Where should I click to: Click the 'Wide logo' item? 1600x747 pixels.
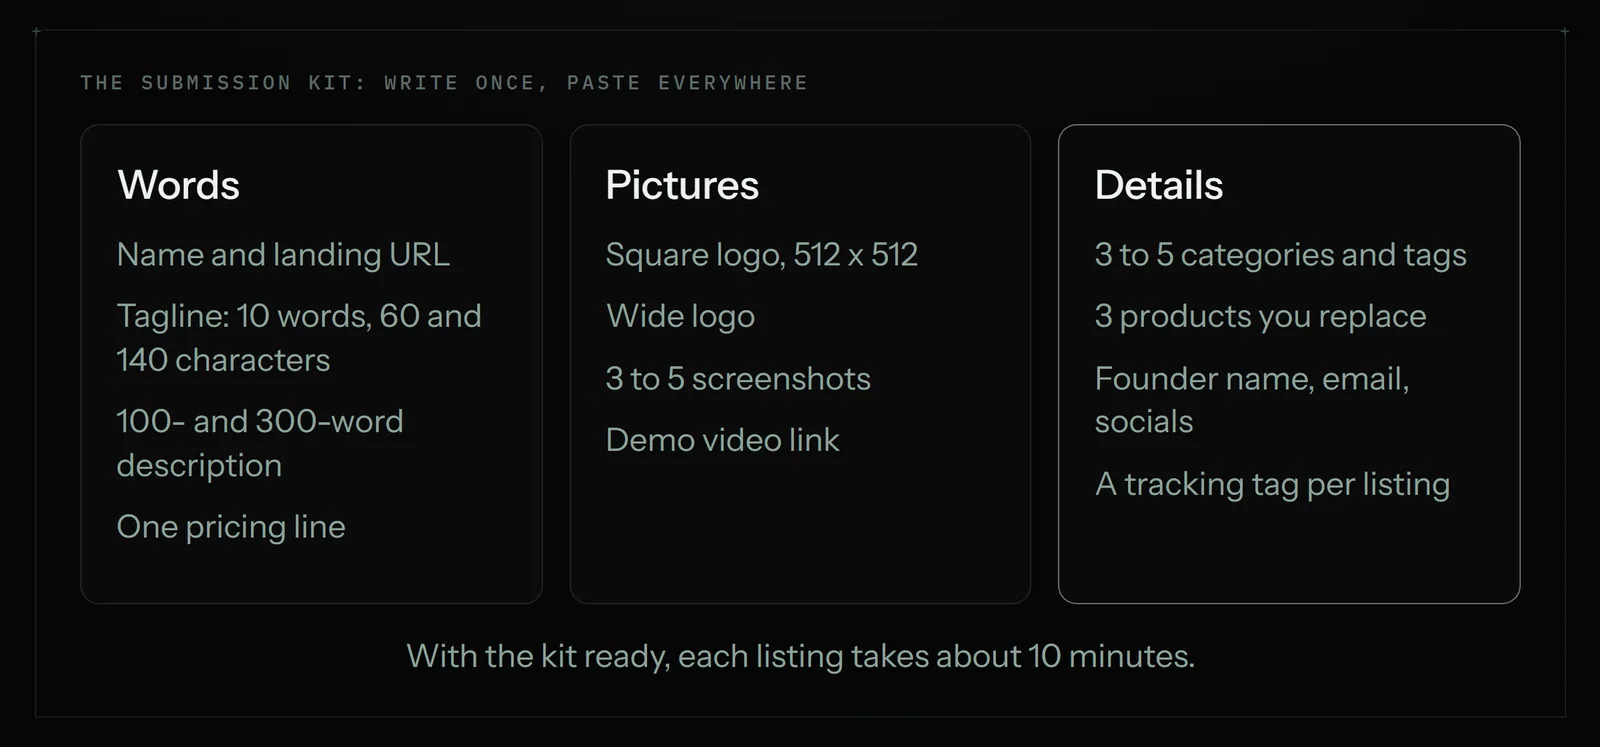tap(681, 316)
